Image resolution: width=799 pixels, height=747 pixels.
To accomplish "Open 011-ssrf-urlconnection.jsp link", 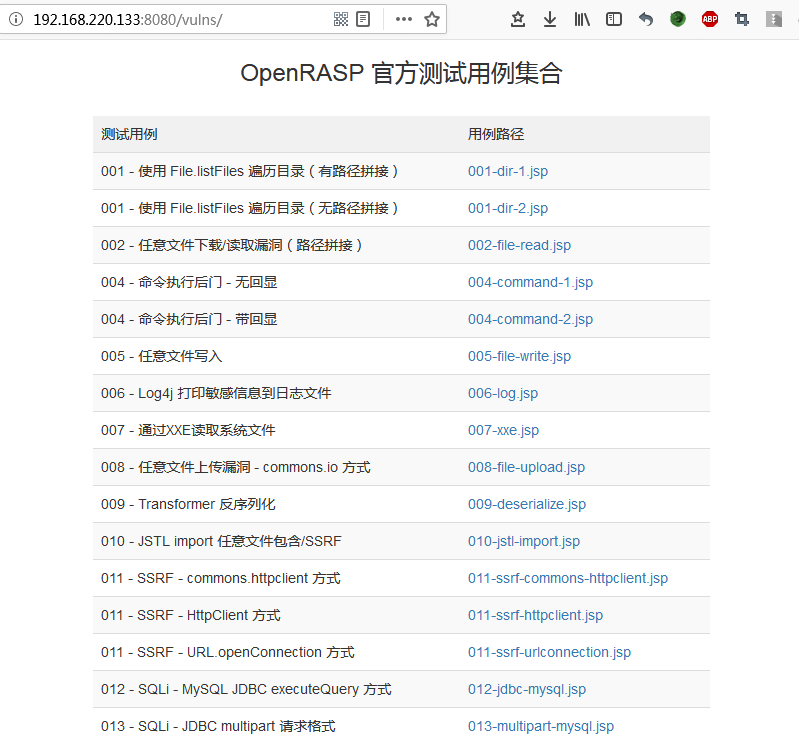I will coord(549,652).
